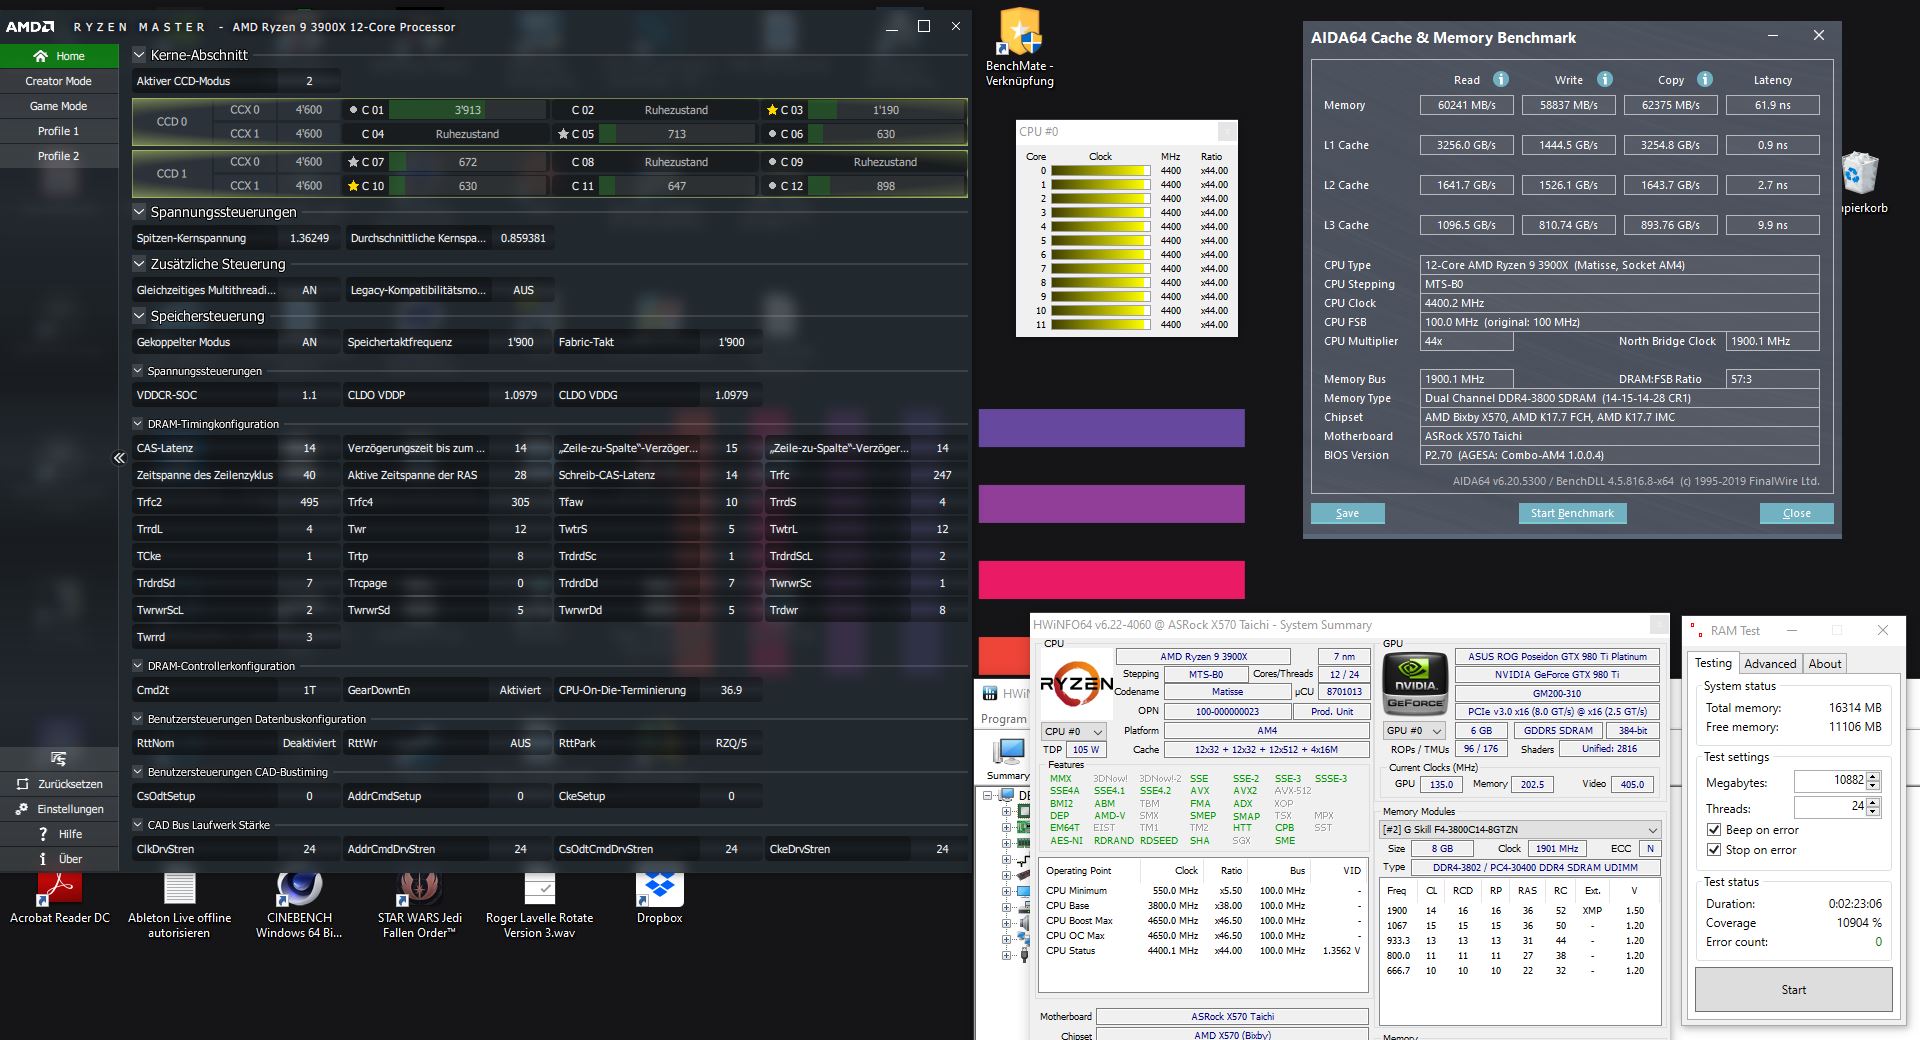
Task: Click the Ryzen logo in HWiNFO summary
Action: click(1076, 684)
